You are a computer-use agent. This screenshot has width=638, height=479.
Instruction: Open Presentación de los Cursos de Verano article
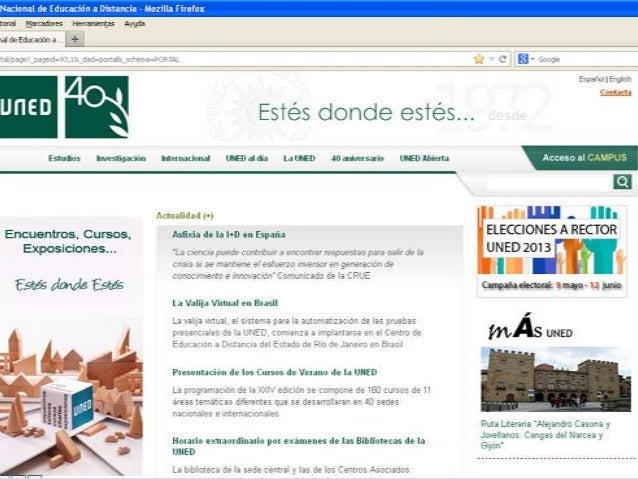pyautogui.click(x=275, y=372)
